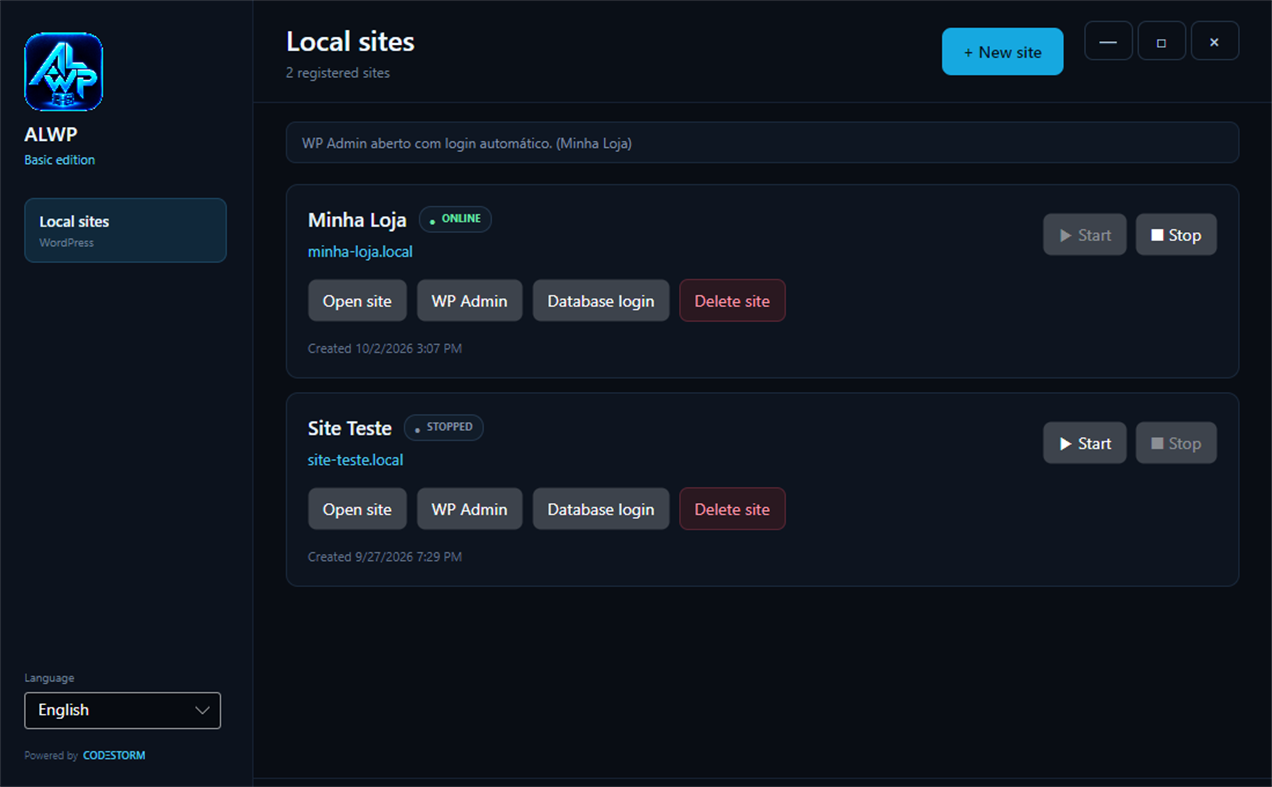Create a new site with + New site
1272x787 pixels.
[x=1002, y=52]
